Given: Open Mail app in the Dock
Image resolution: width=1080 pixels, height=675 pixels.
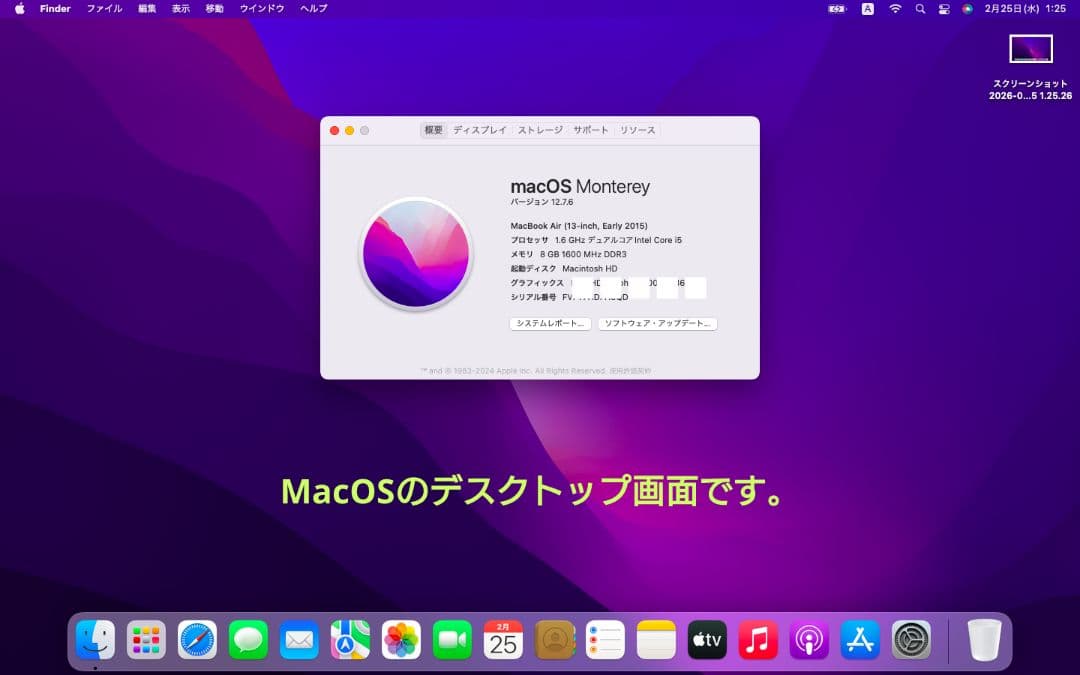Looking at the screenshot, I should click(x=299, y=639).
